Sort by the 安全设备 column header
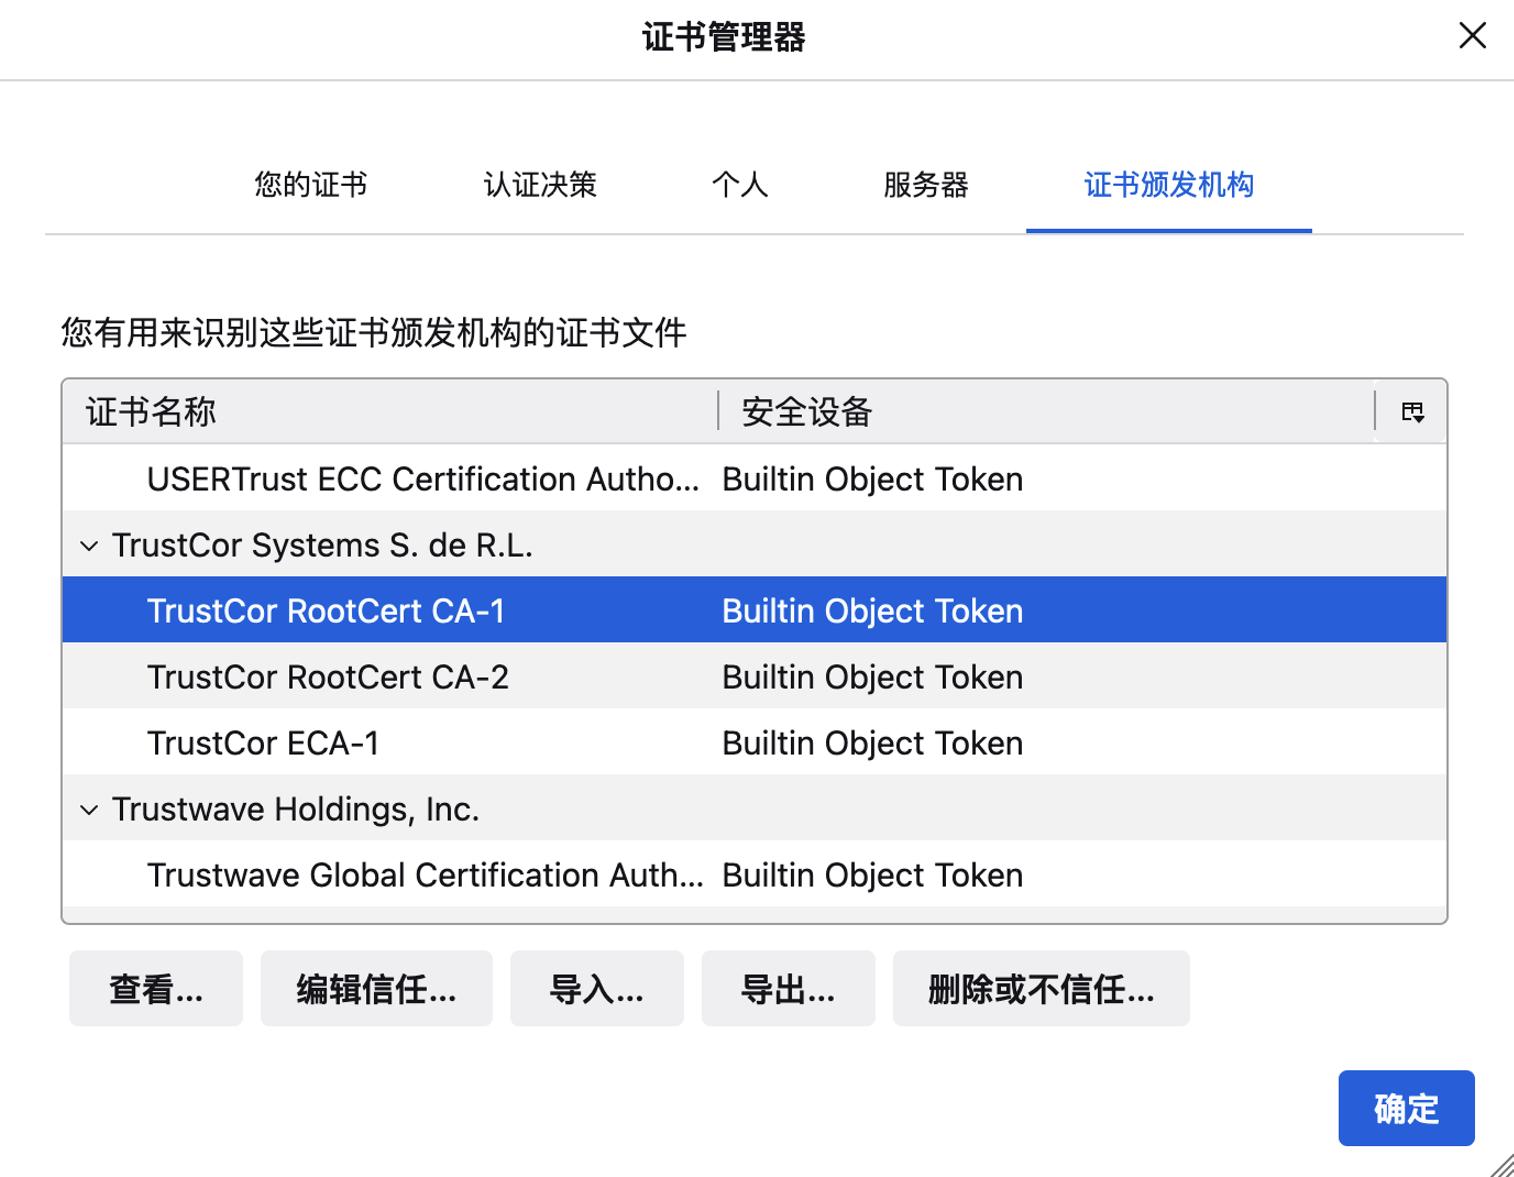Viewport: 1514px width, 1177px height. [1047, 412]
